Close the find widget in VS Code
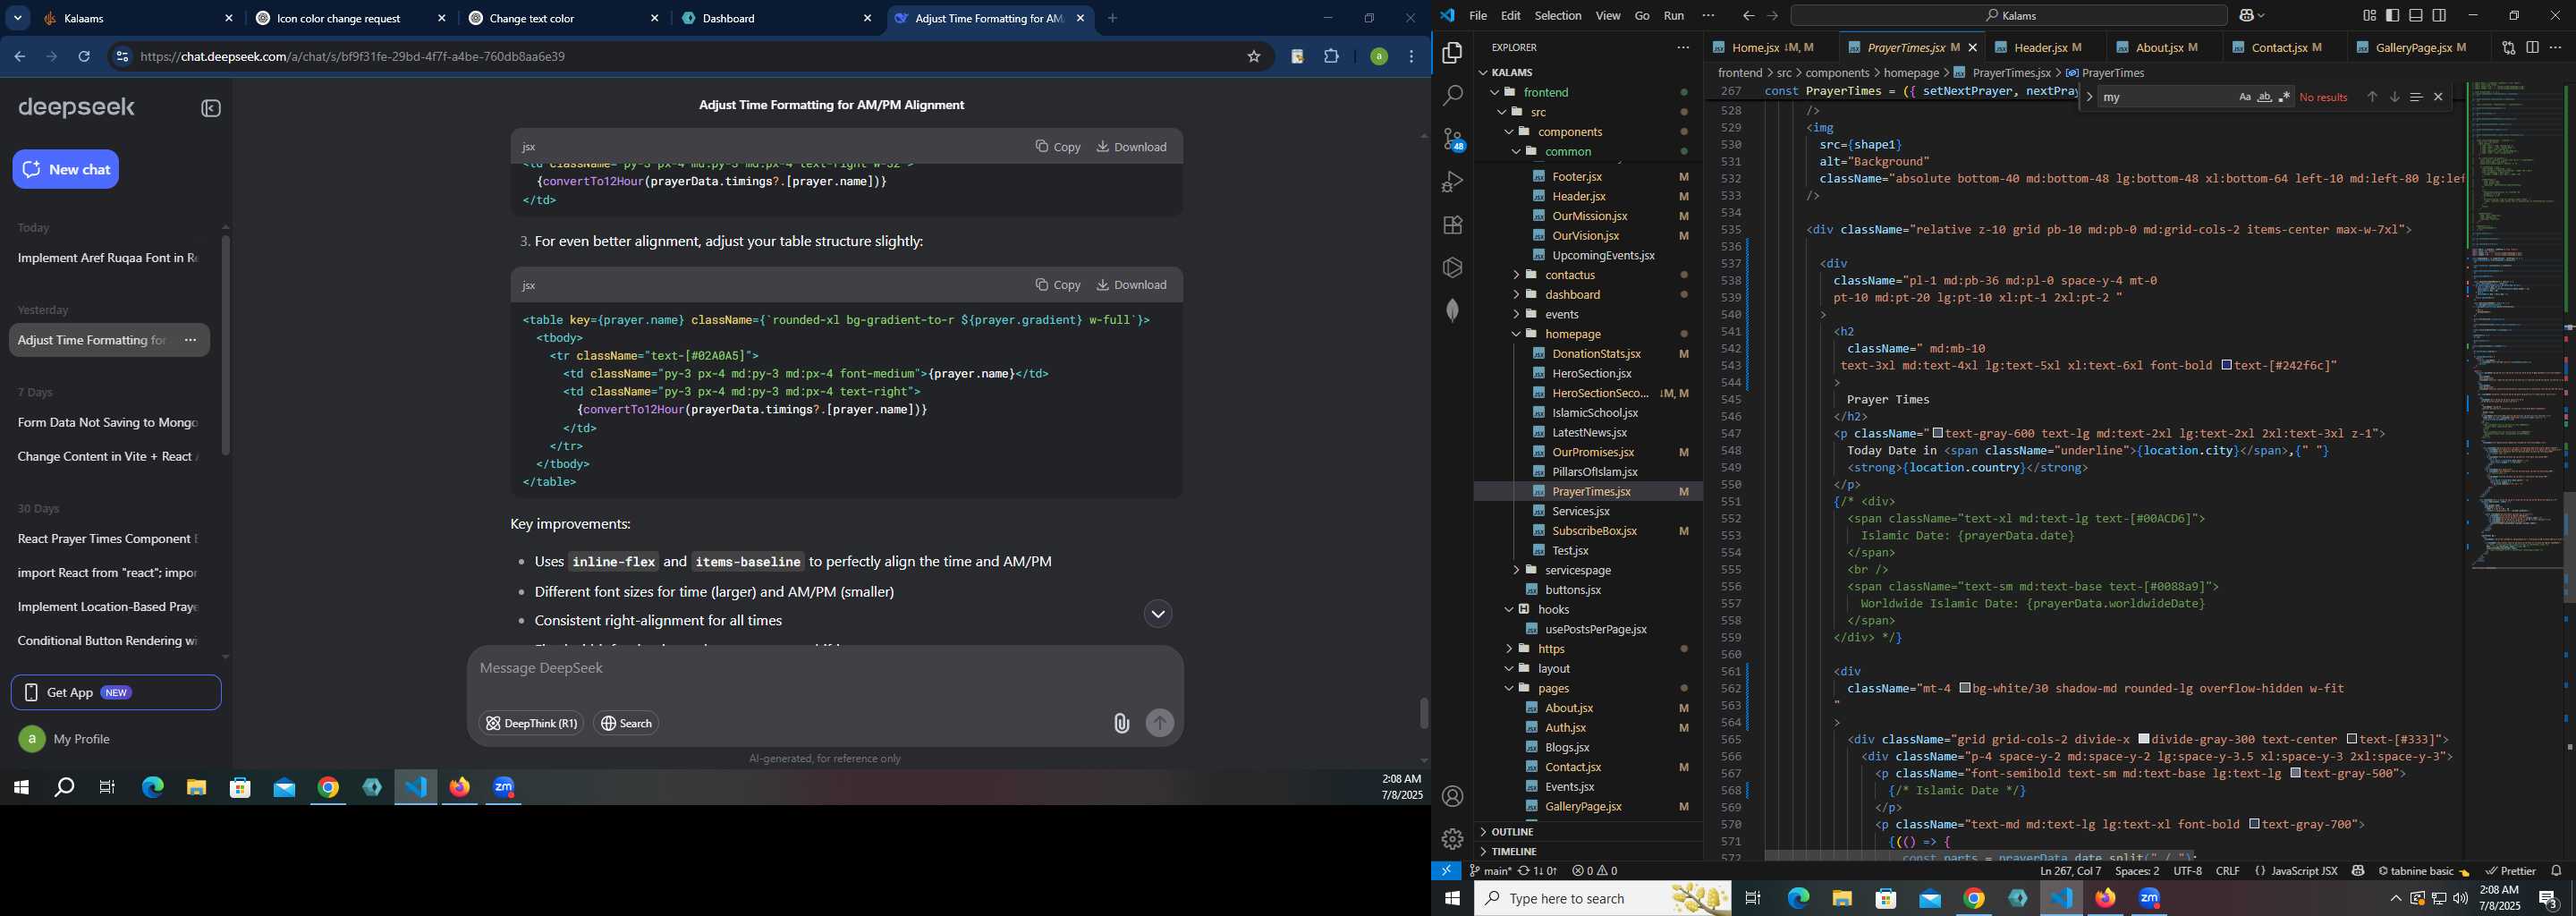 [2438, 97]
